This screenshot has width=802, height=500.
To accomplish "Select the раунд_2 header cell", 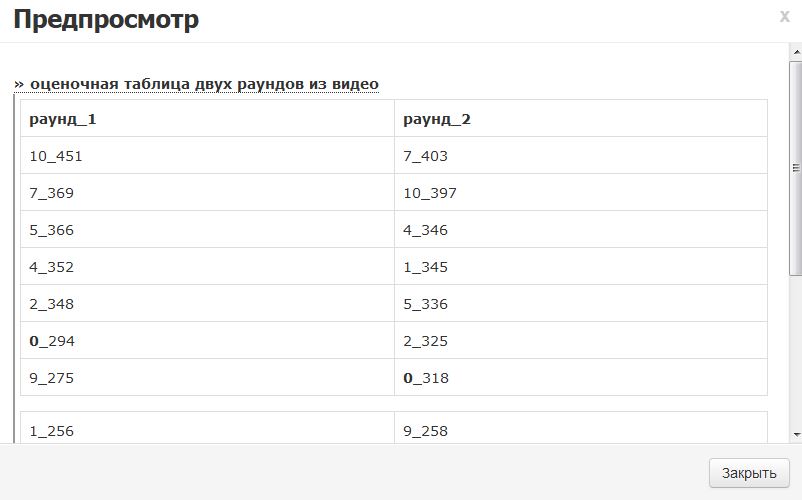I will [580, 119].
